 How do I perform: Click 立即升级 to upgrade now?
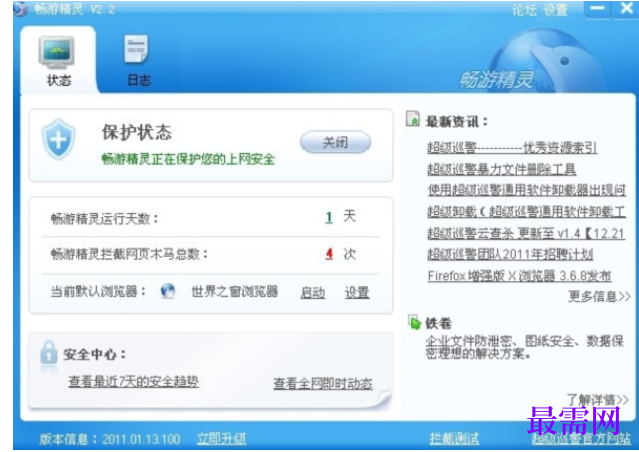click(x=221, y=439)
